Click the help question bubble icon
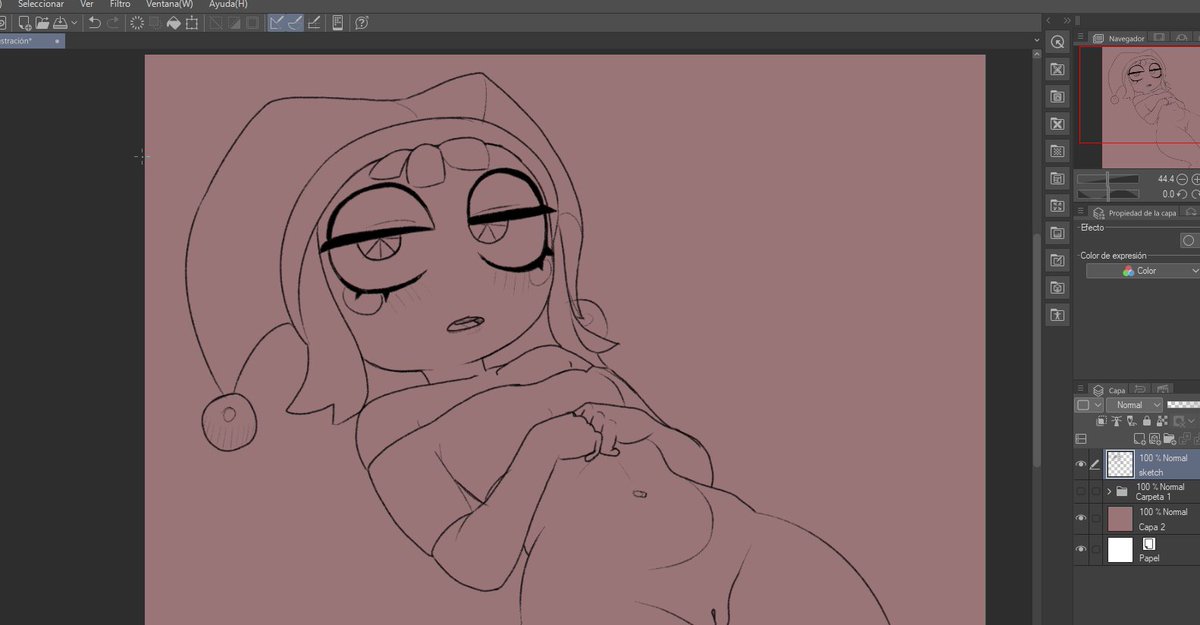Viewport: 1200px width, 625px height. tap(362, 23)
